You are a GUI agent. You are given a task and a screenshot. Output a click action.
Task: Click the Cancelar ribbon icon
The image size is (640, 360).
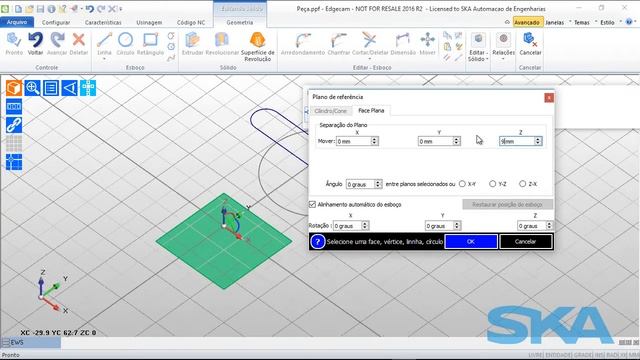530,40
